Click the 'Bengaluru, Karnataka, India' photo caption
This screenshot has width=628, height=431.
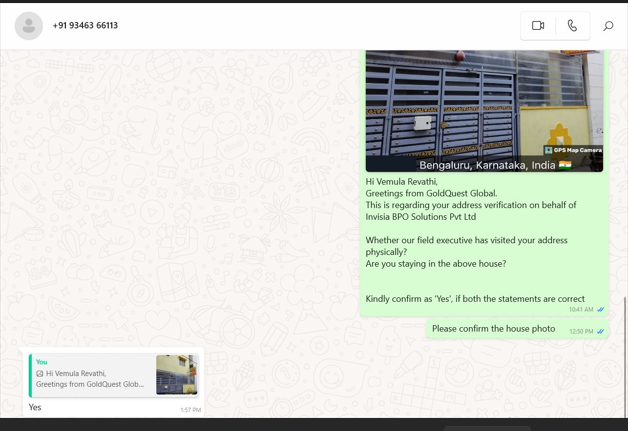tap(487, 165)
